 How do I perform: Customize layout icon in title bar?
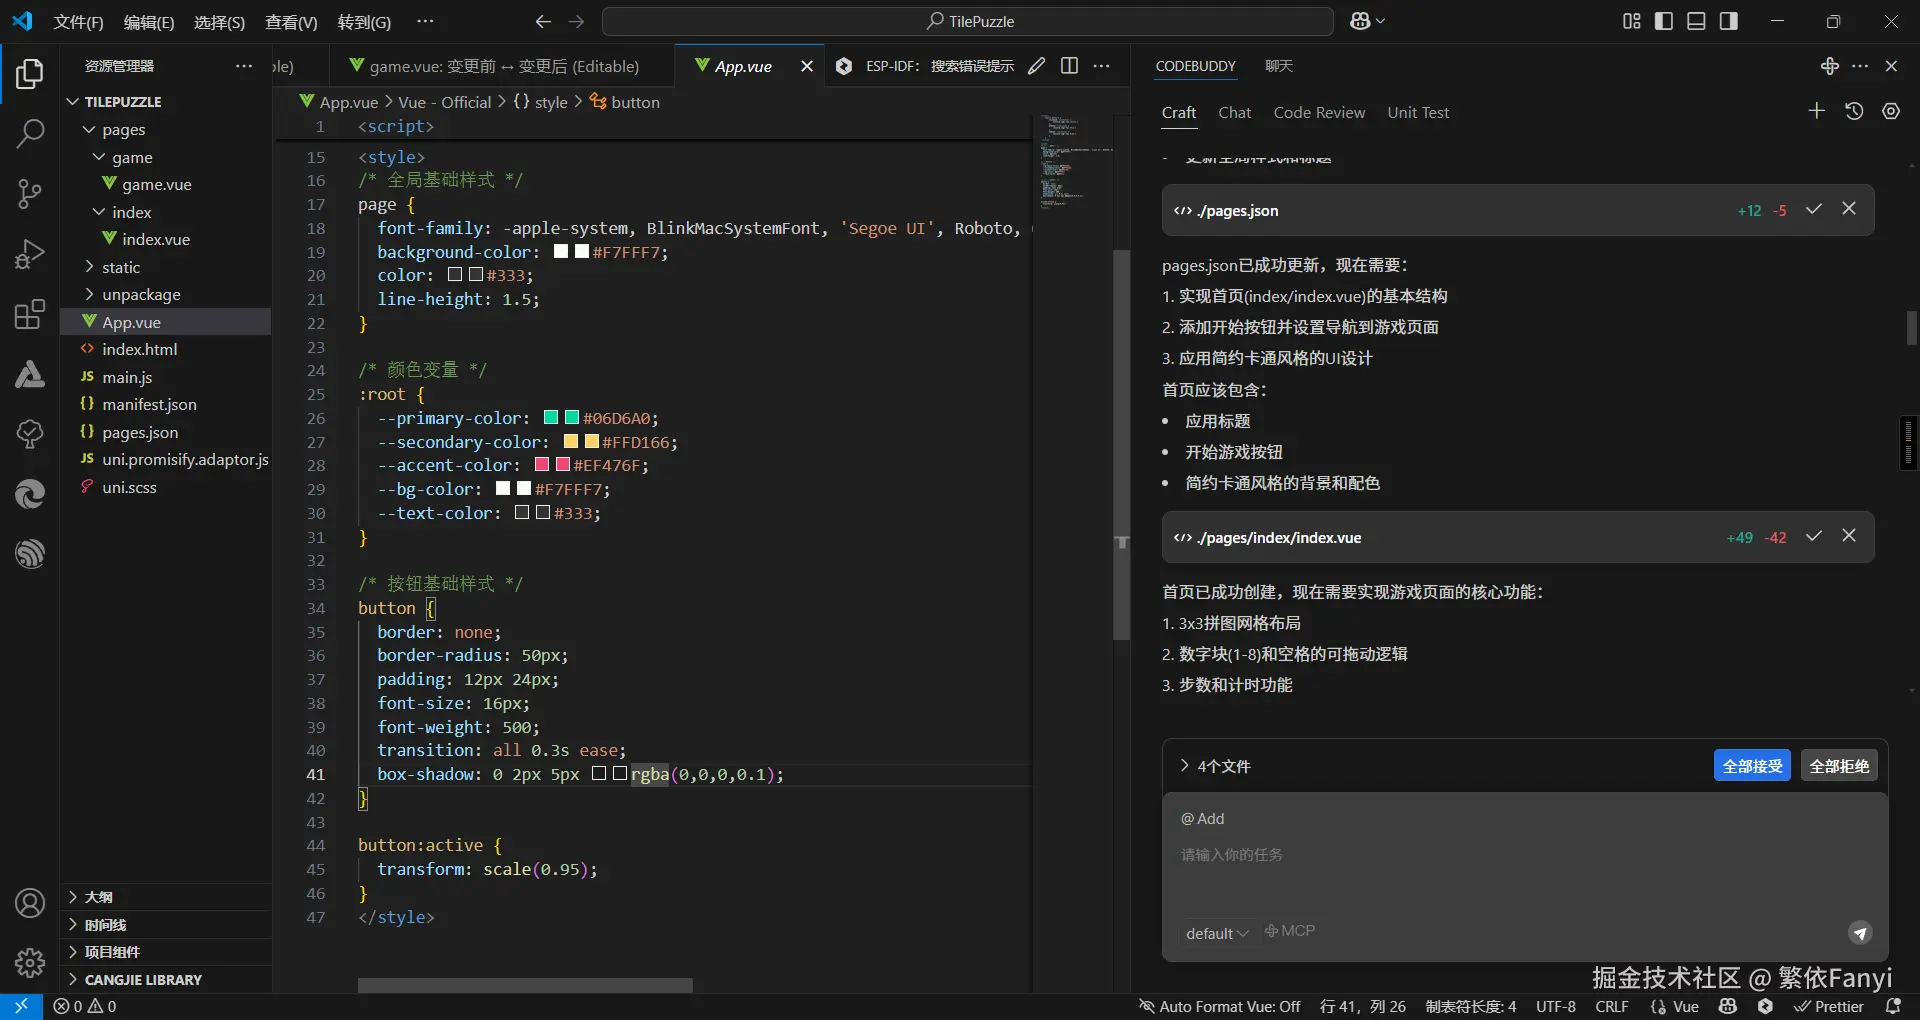pos(1632,21)
